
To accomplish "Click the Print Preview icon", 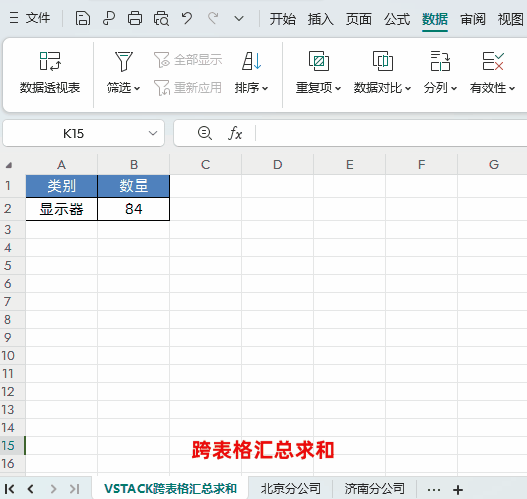I will (x=161, y=18).
